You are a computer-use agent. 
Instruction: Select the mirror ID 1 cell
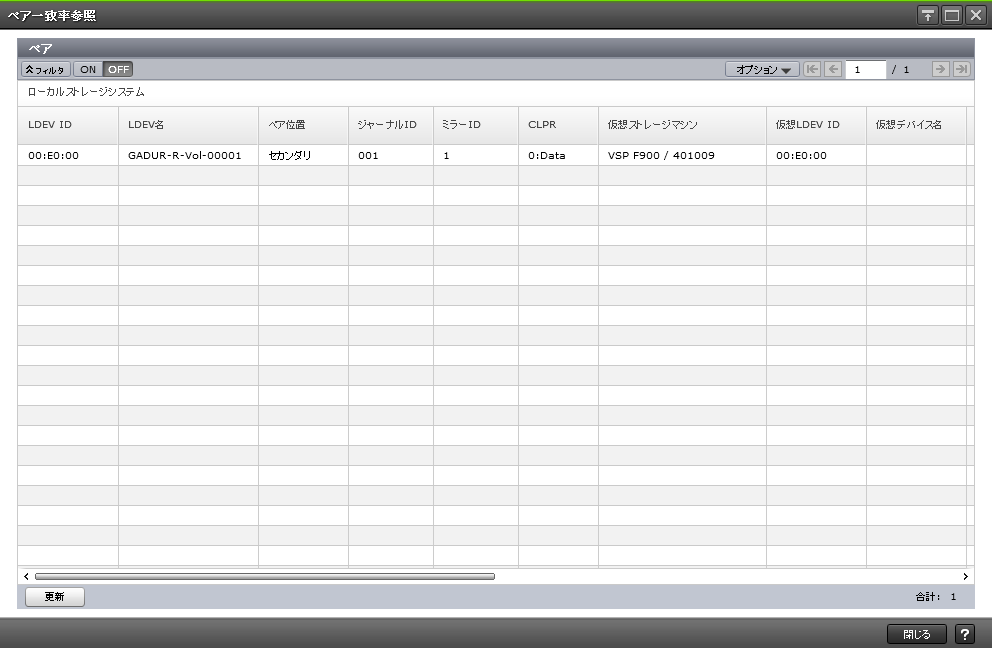tap(476, 156)
